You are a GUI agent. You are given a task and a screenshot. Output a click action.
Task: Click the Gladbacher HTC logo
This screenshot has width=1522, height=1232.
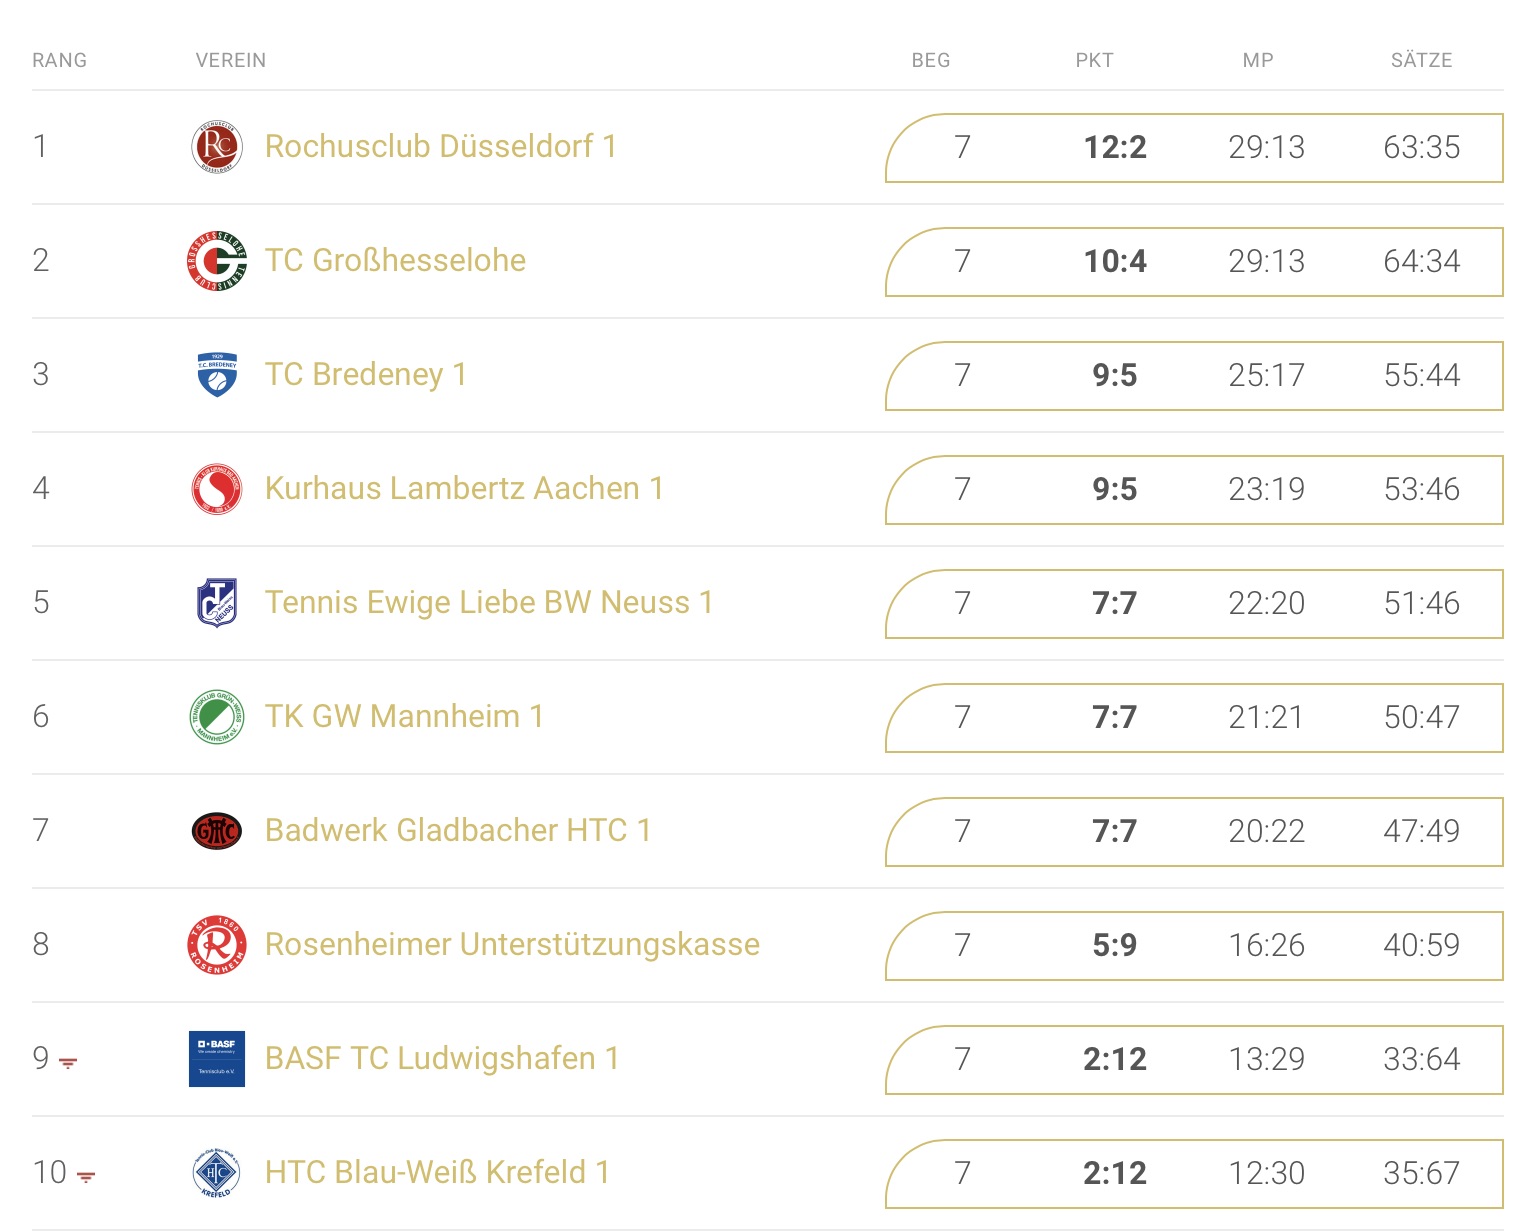tap(217, 831)
